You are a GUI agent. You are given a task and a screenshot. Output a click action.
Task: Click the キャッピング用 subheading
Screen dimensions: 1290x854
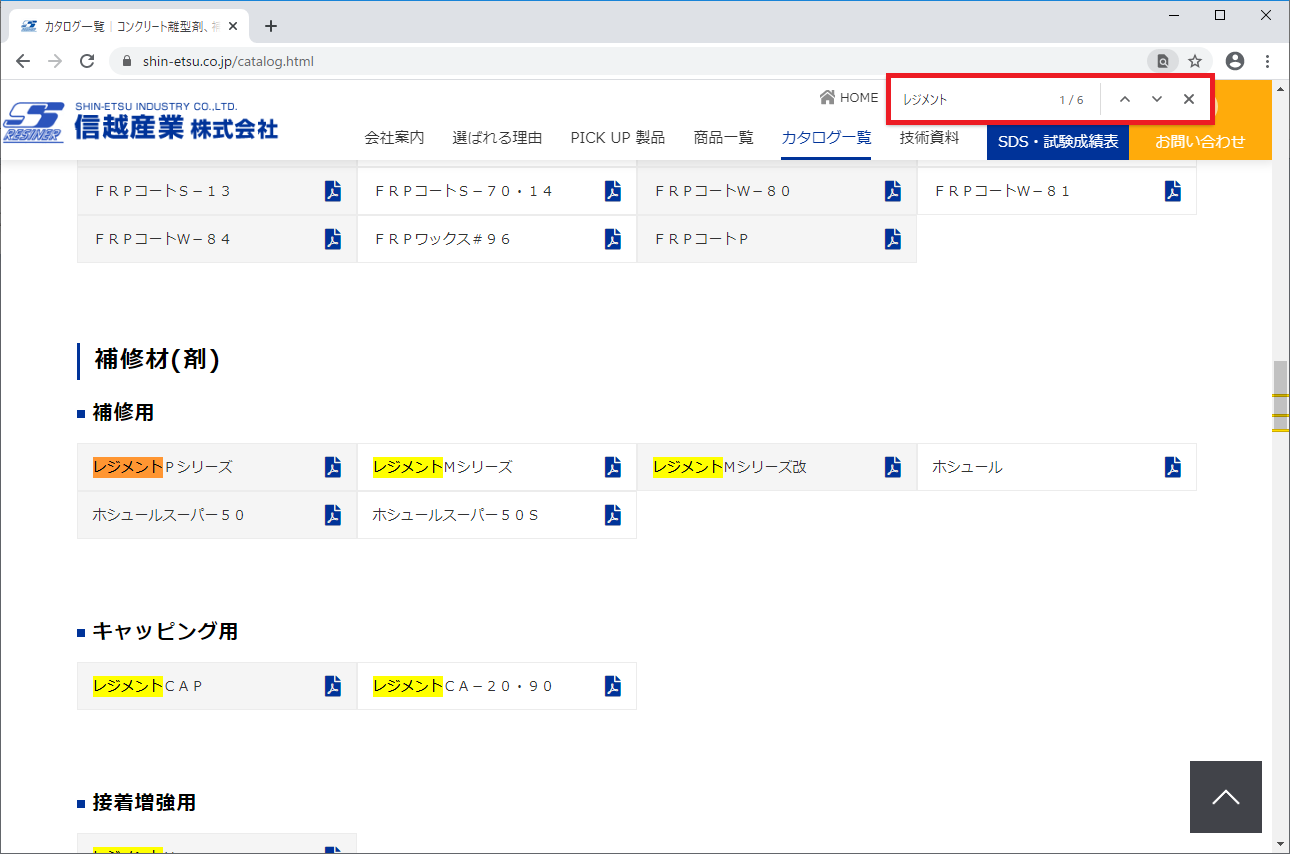click(165, 631)
